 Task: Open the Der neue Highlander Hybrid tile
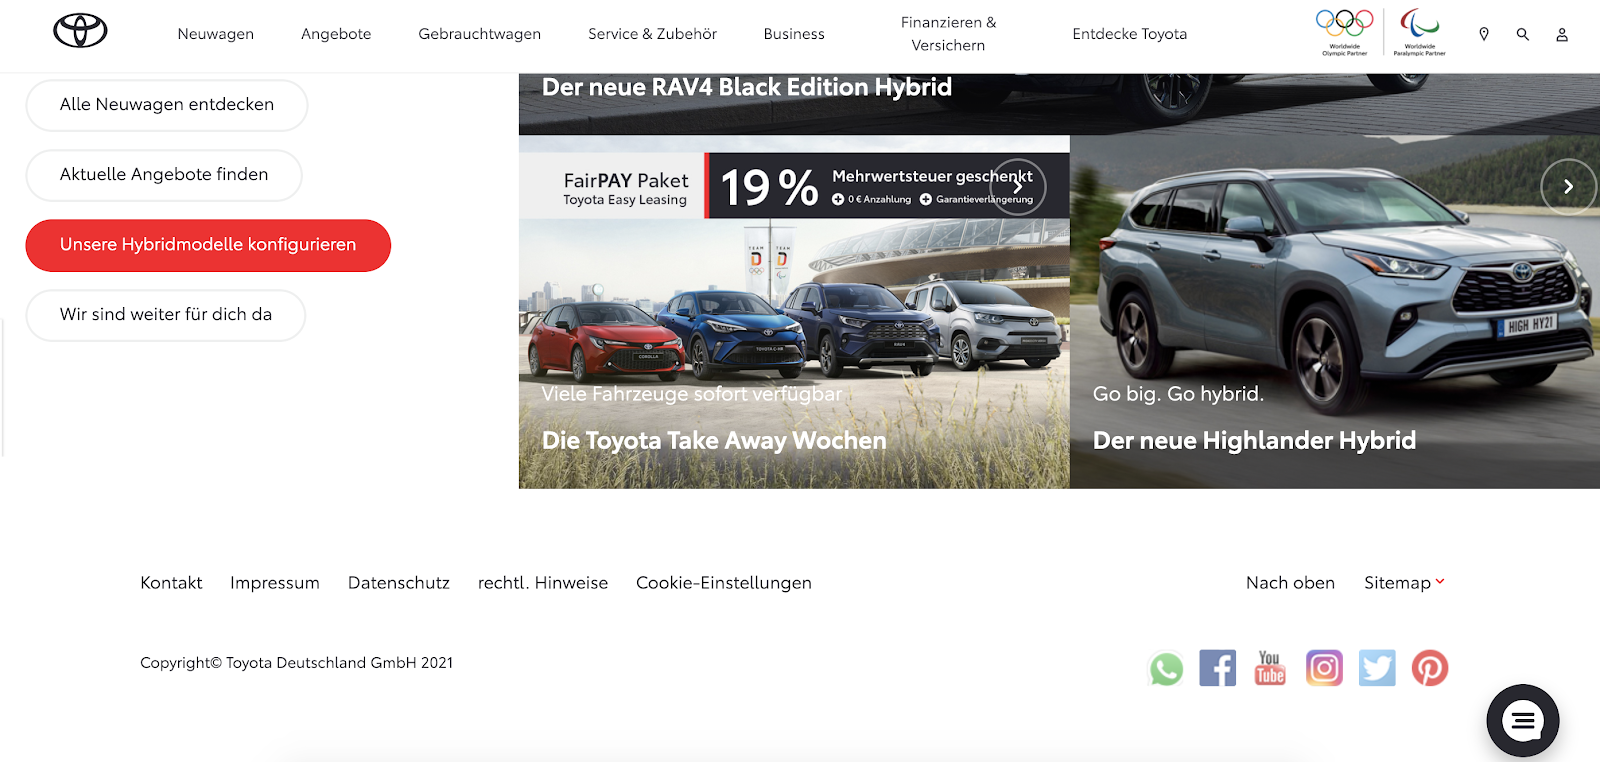[x=1335, y=312]
